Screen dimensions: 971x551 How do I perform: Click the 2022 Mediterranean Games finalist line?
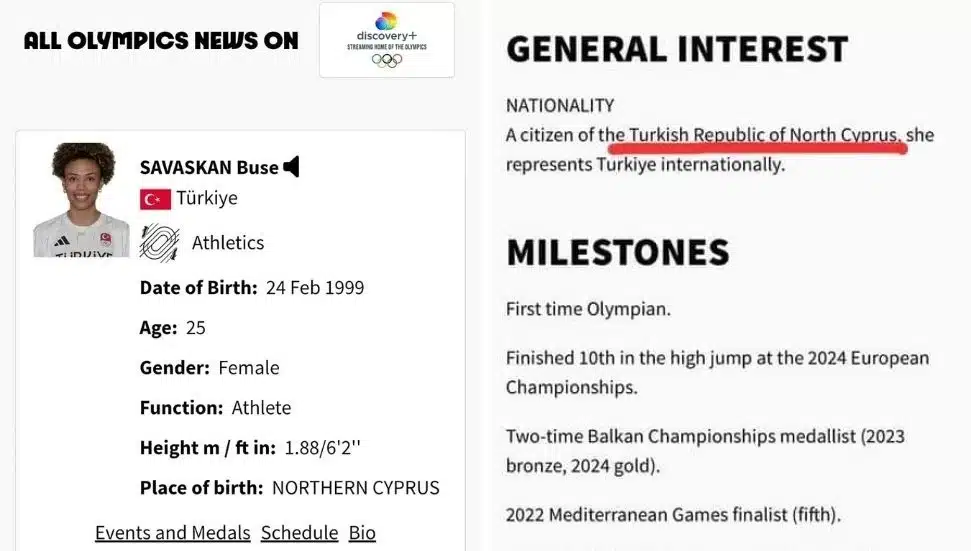673,516
